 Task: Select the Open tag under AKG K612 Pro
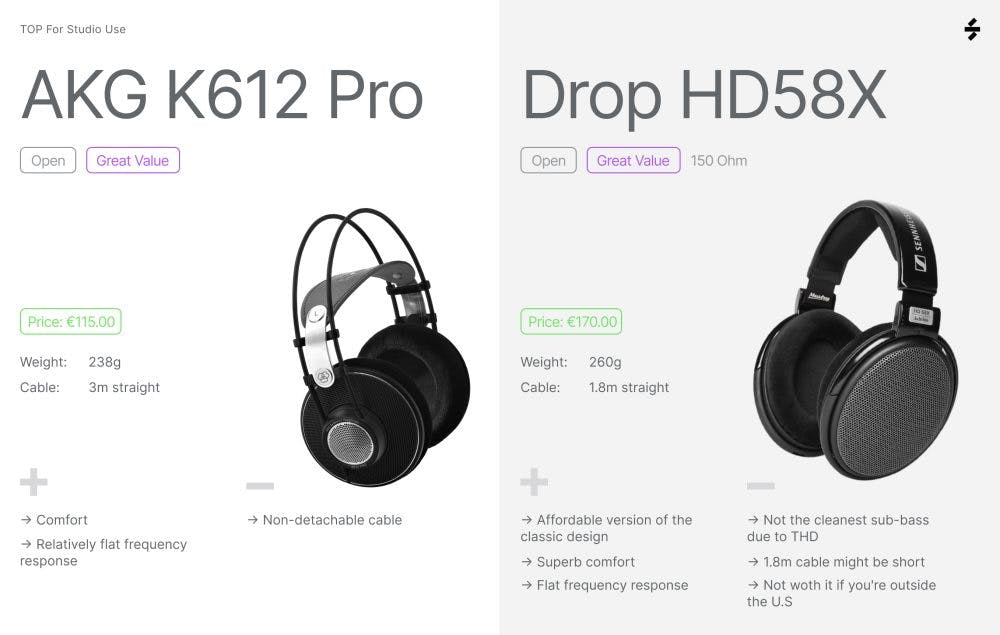click(48, 160)
